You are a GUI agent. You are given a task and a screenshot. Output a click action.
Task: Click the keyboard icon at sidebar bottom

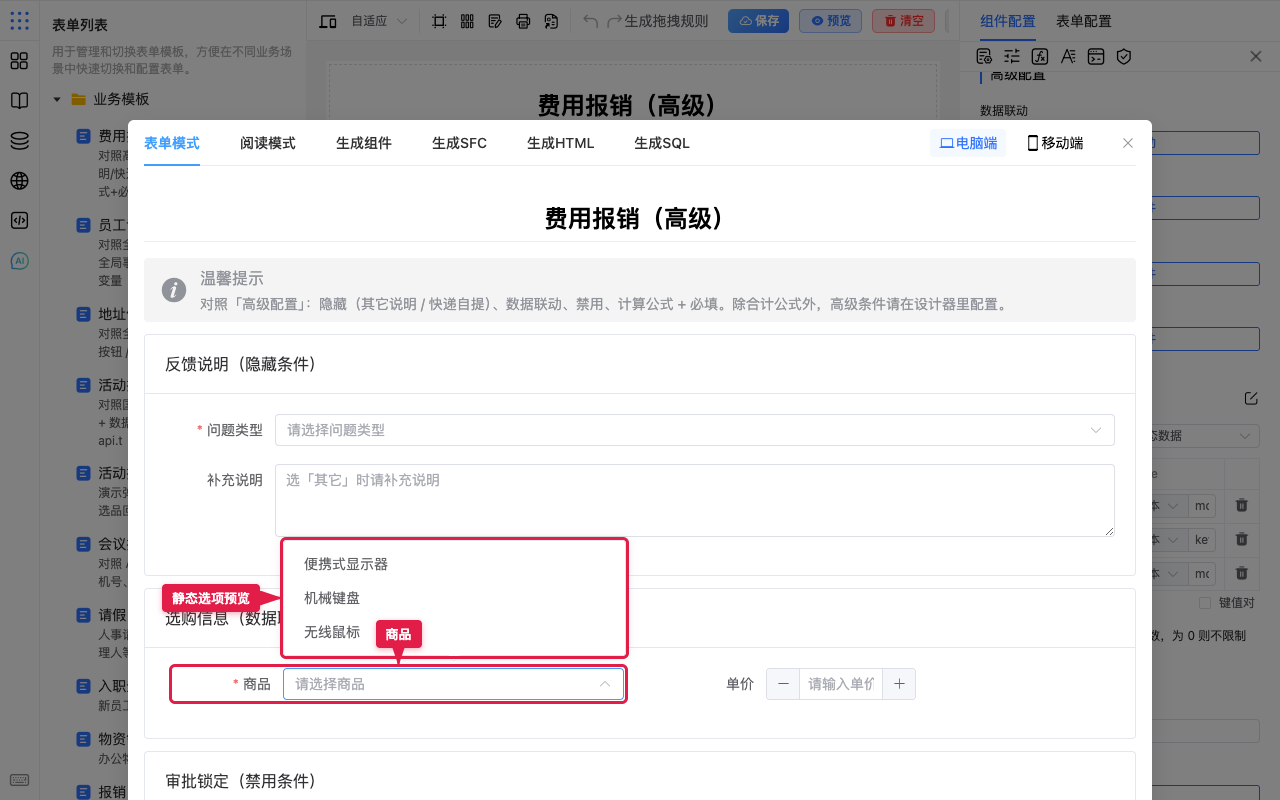pos(19,780)
